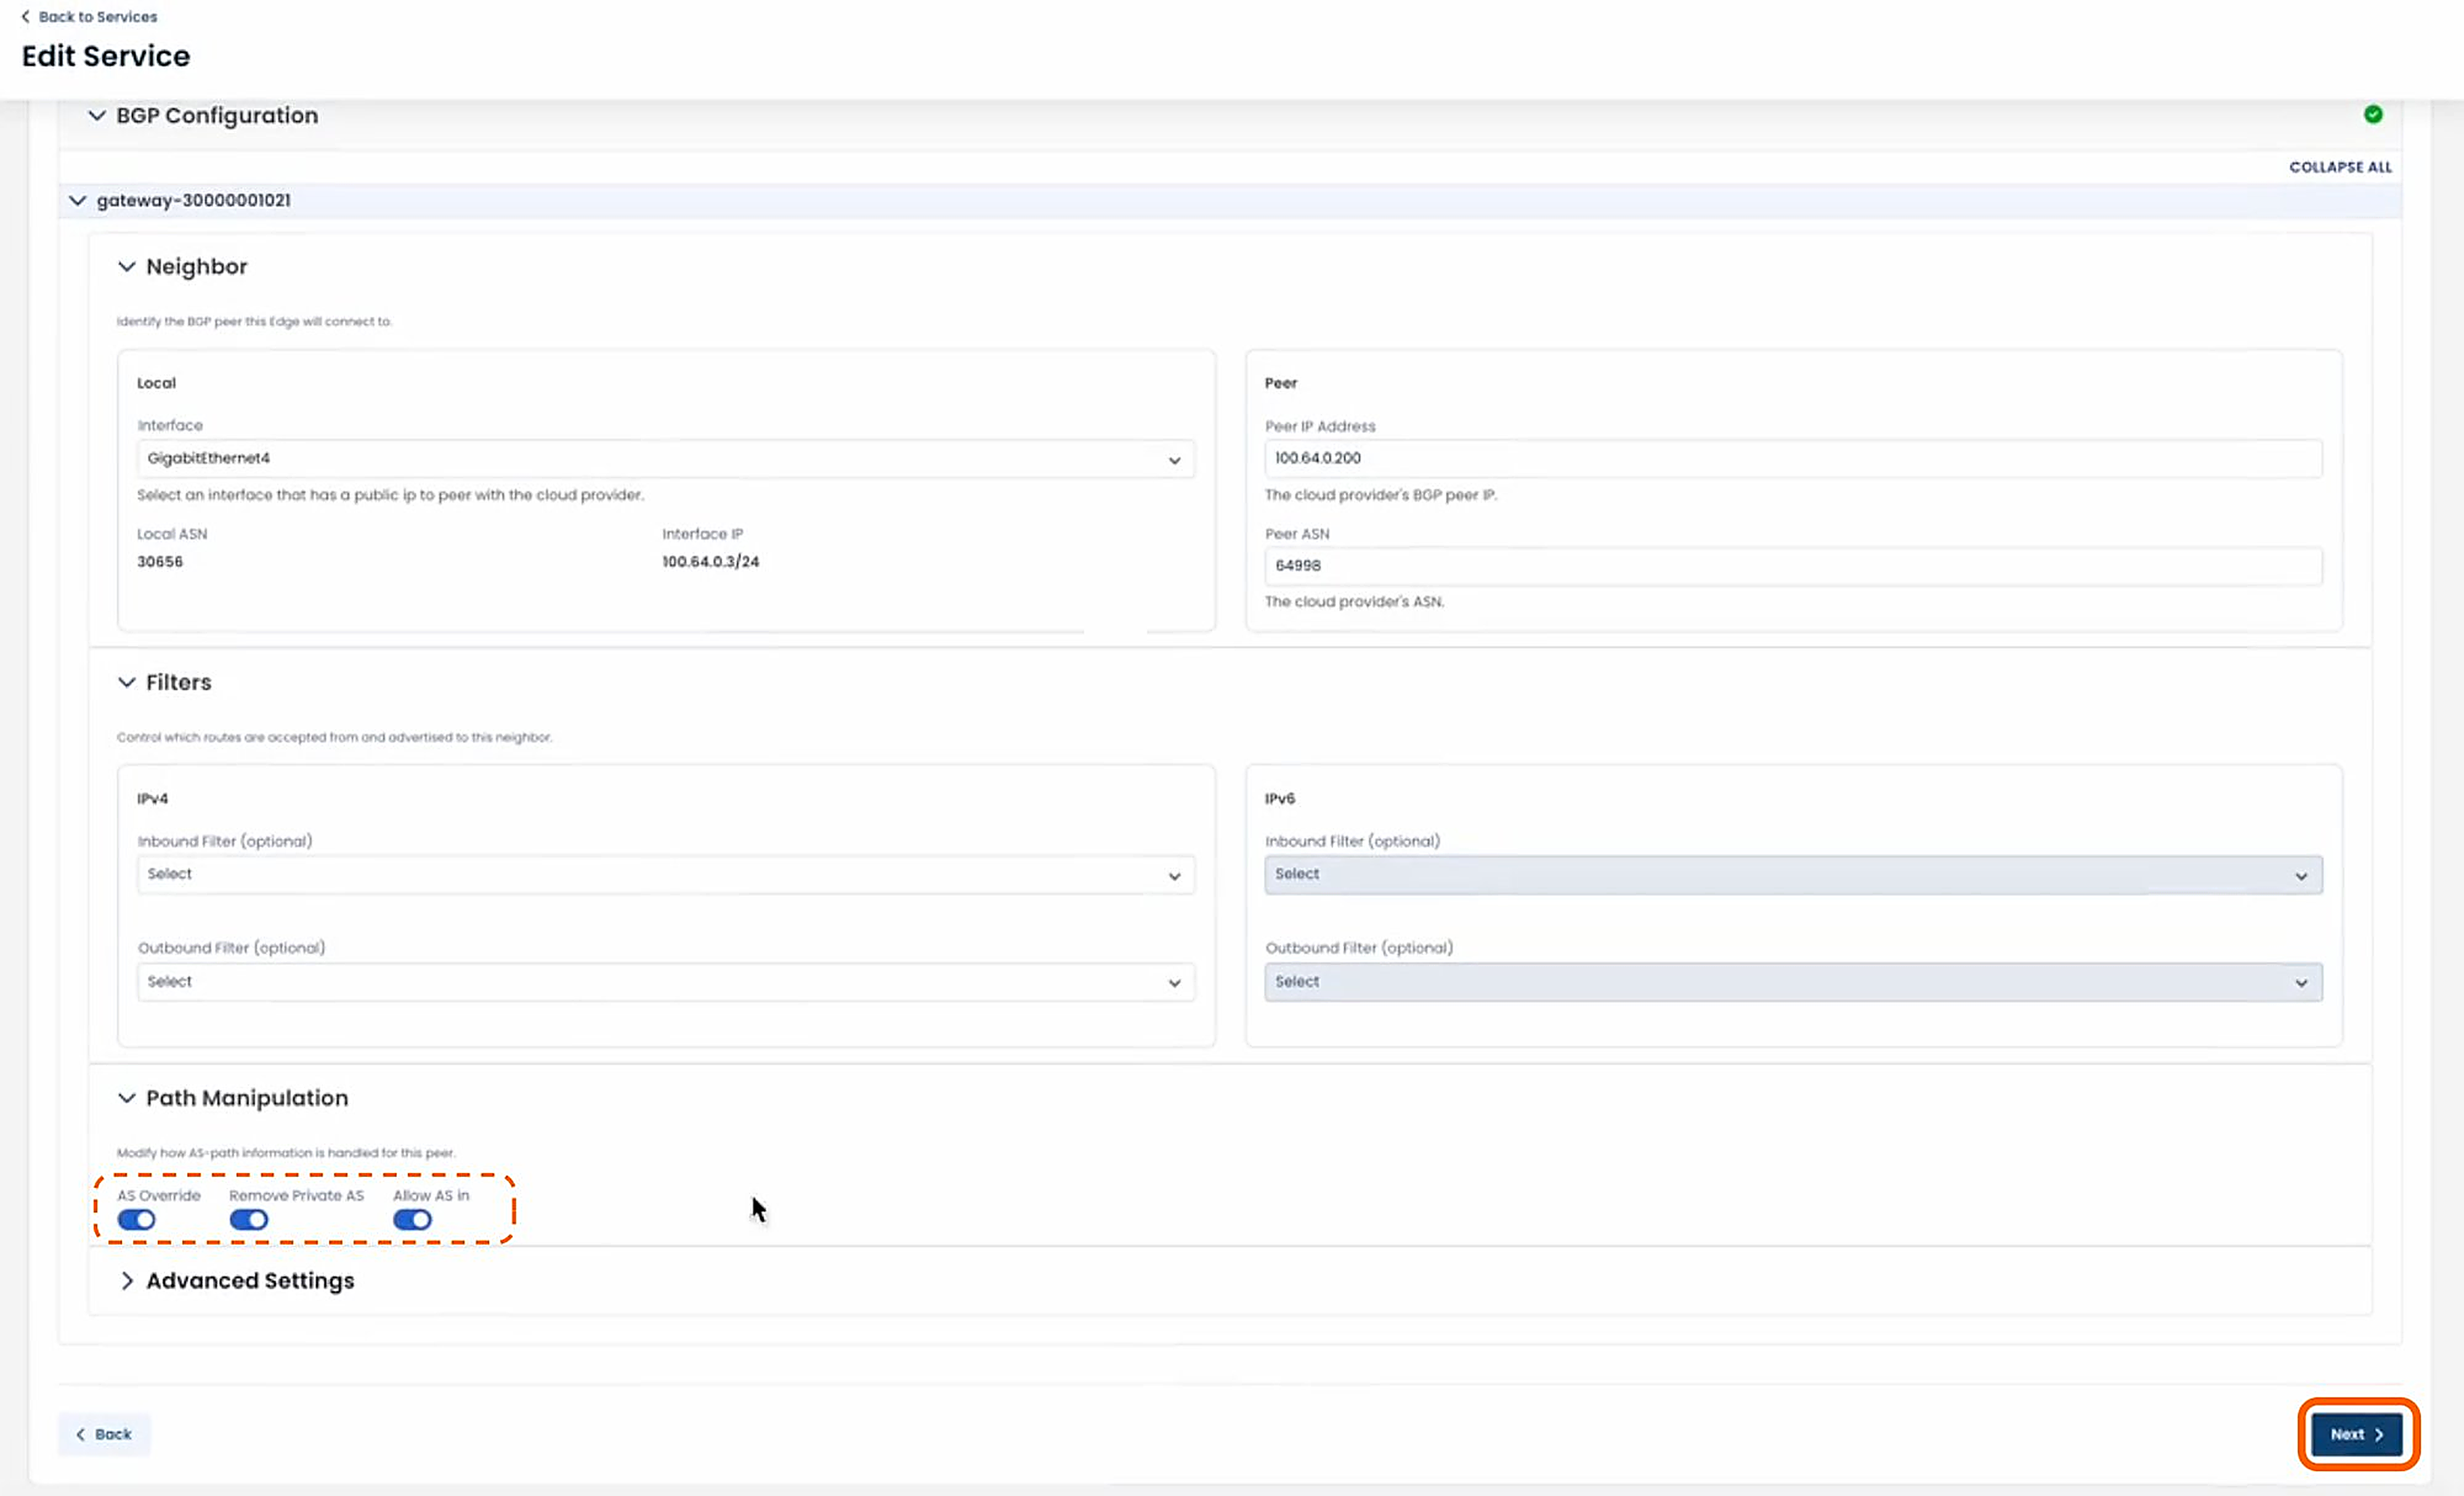Click the cloud provider's BGP peer IP hint
The width and height of the screenshot is (2464, 1496).
[x=1381, y=495]
